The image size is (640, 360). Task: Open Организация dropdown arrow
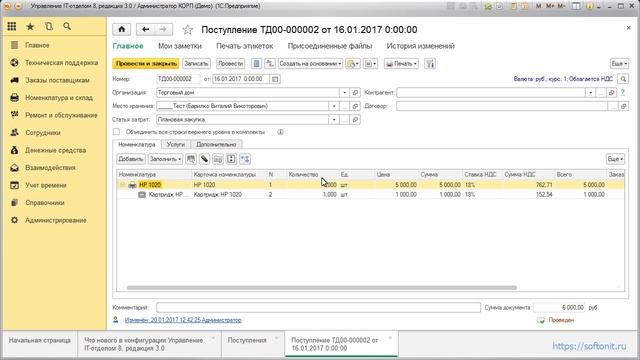click(344, 93)
